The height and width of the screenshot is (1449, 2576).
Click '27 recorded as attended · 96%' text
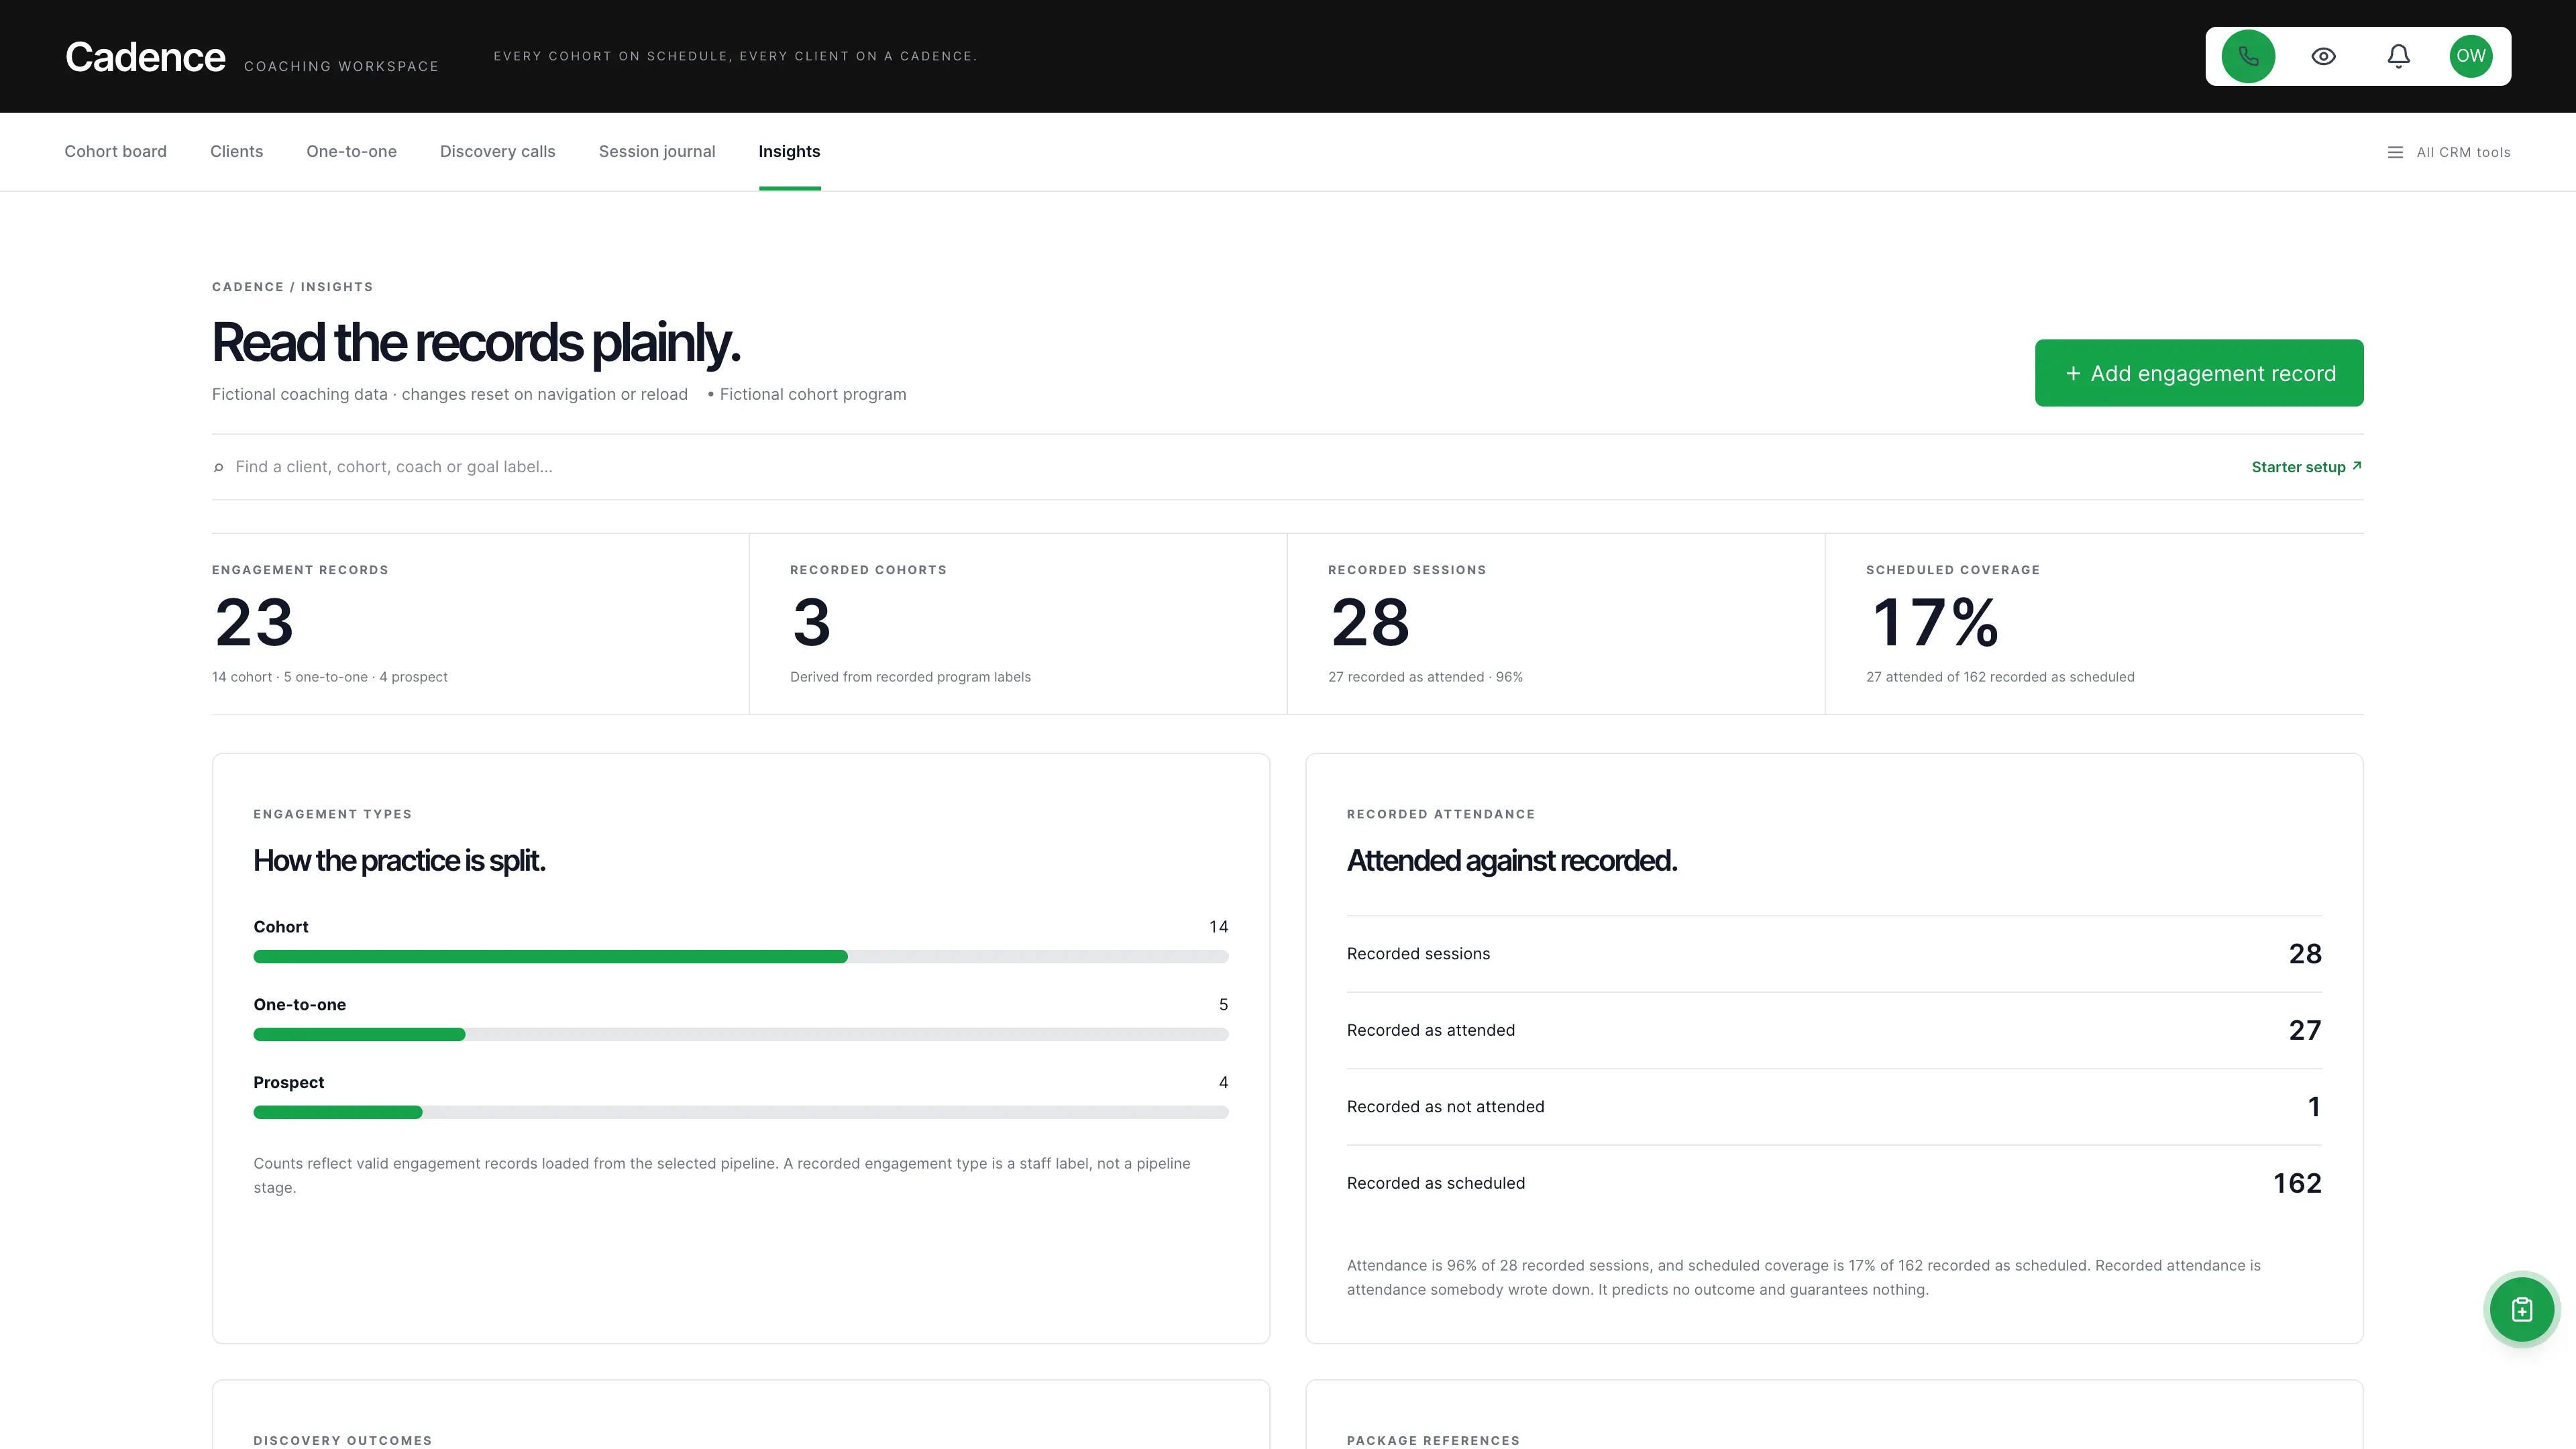coord(1425,677)
